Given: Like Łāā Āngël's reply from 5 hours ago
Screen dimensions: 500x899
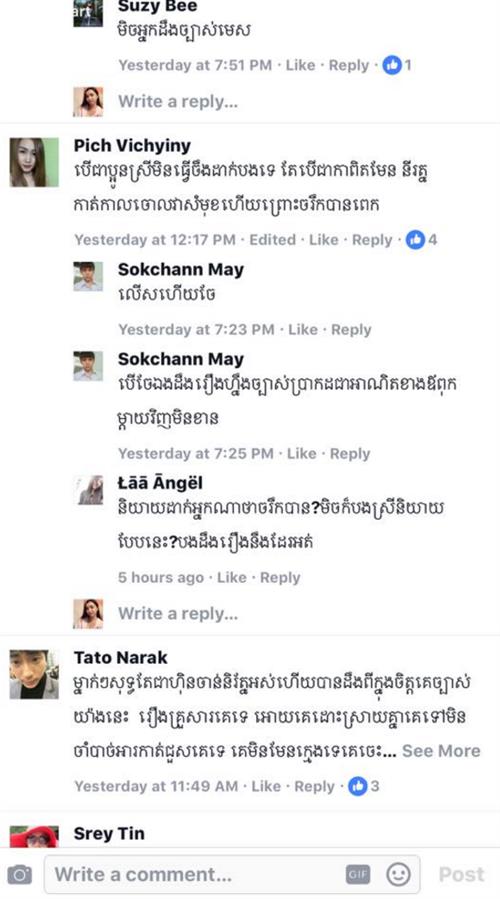Looking at the screenshot, I should [x=231, y=577].
